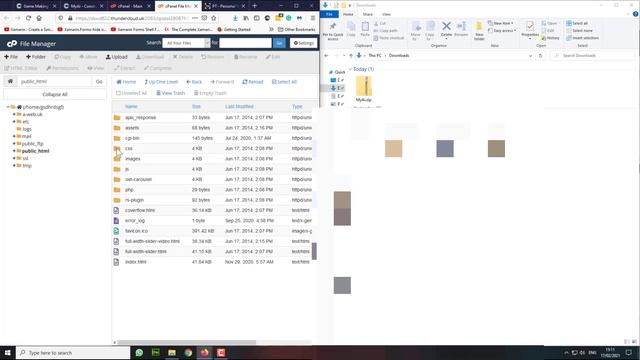Screen dimensions: 640x360
Task: Open Windows Start menu
Action: click(7, 353)
